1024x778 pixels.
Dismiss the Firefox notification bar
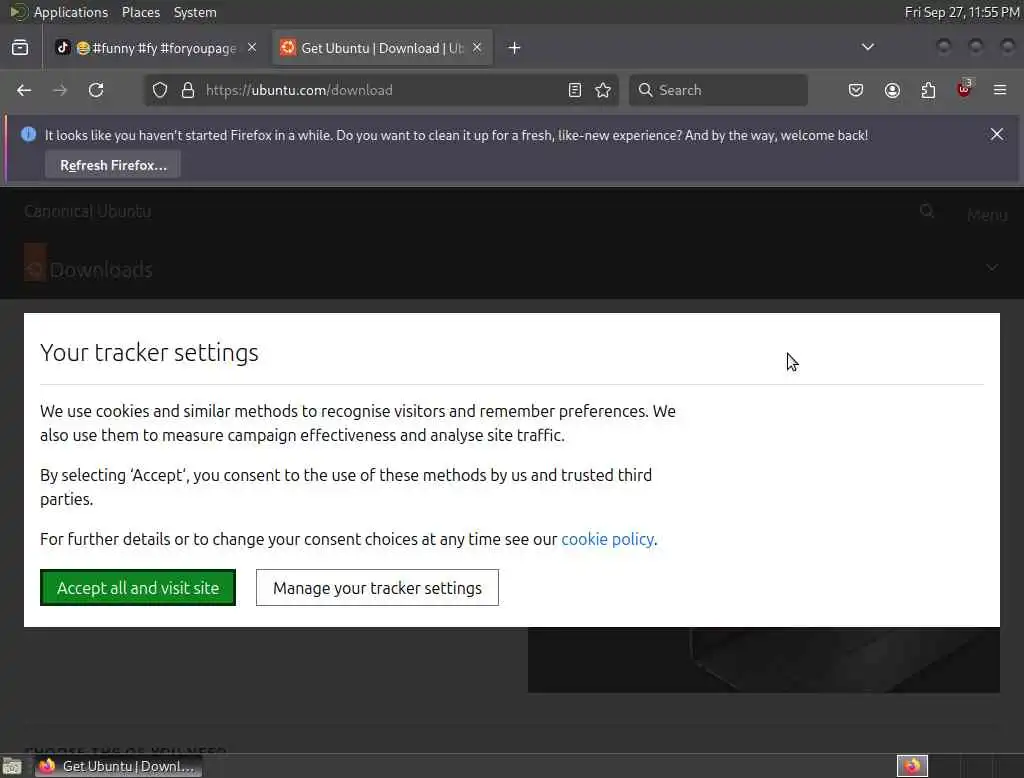997,135
